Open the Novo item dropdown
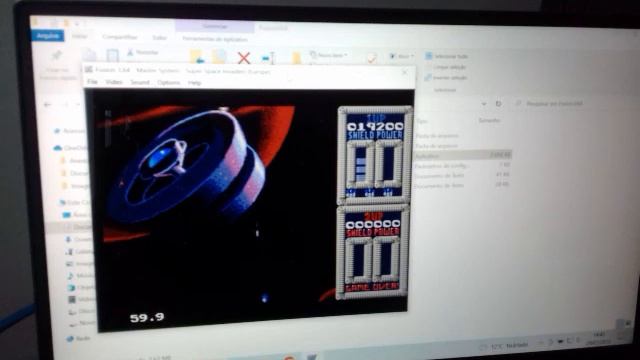Screen dimensions: 640x360 point(329,55)
